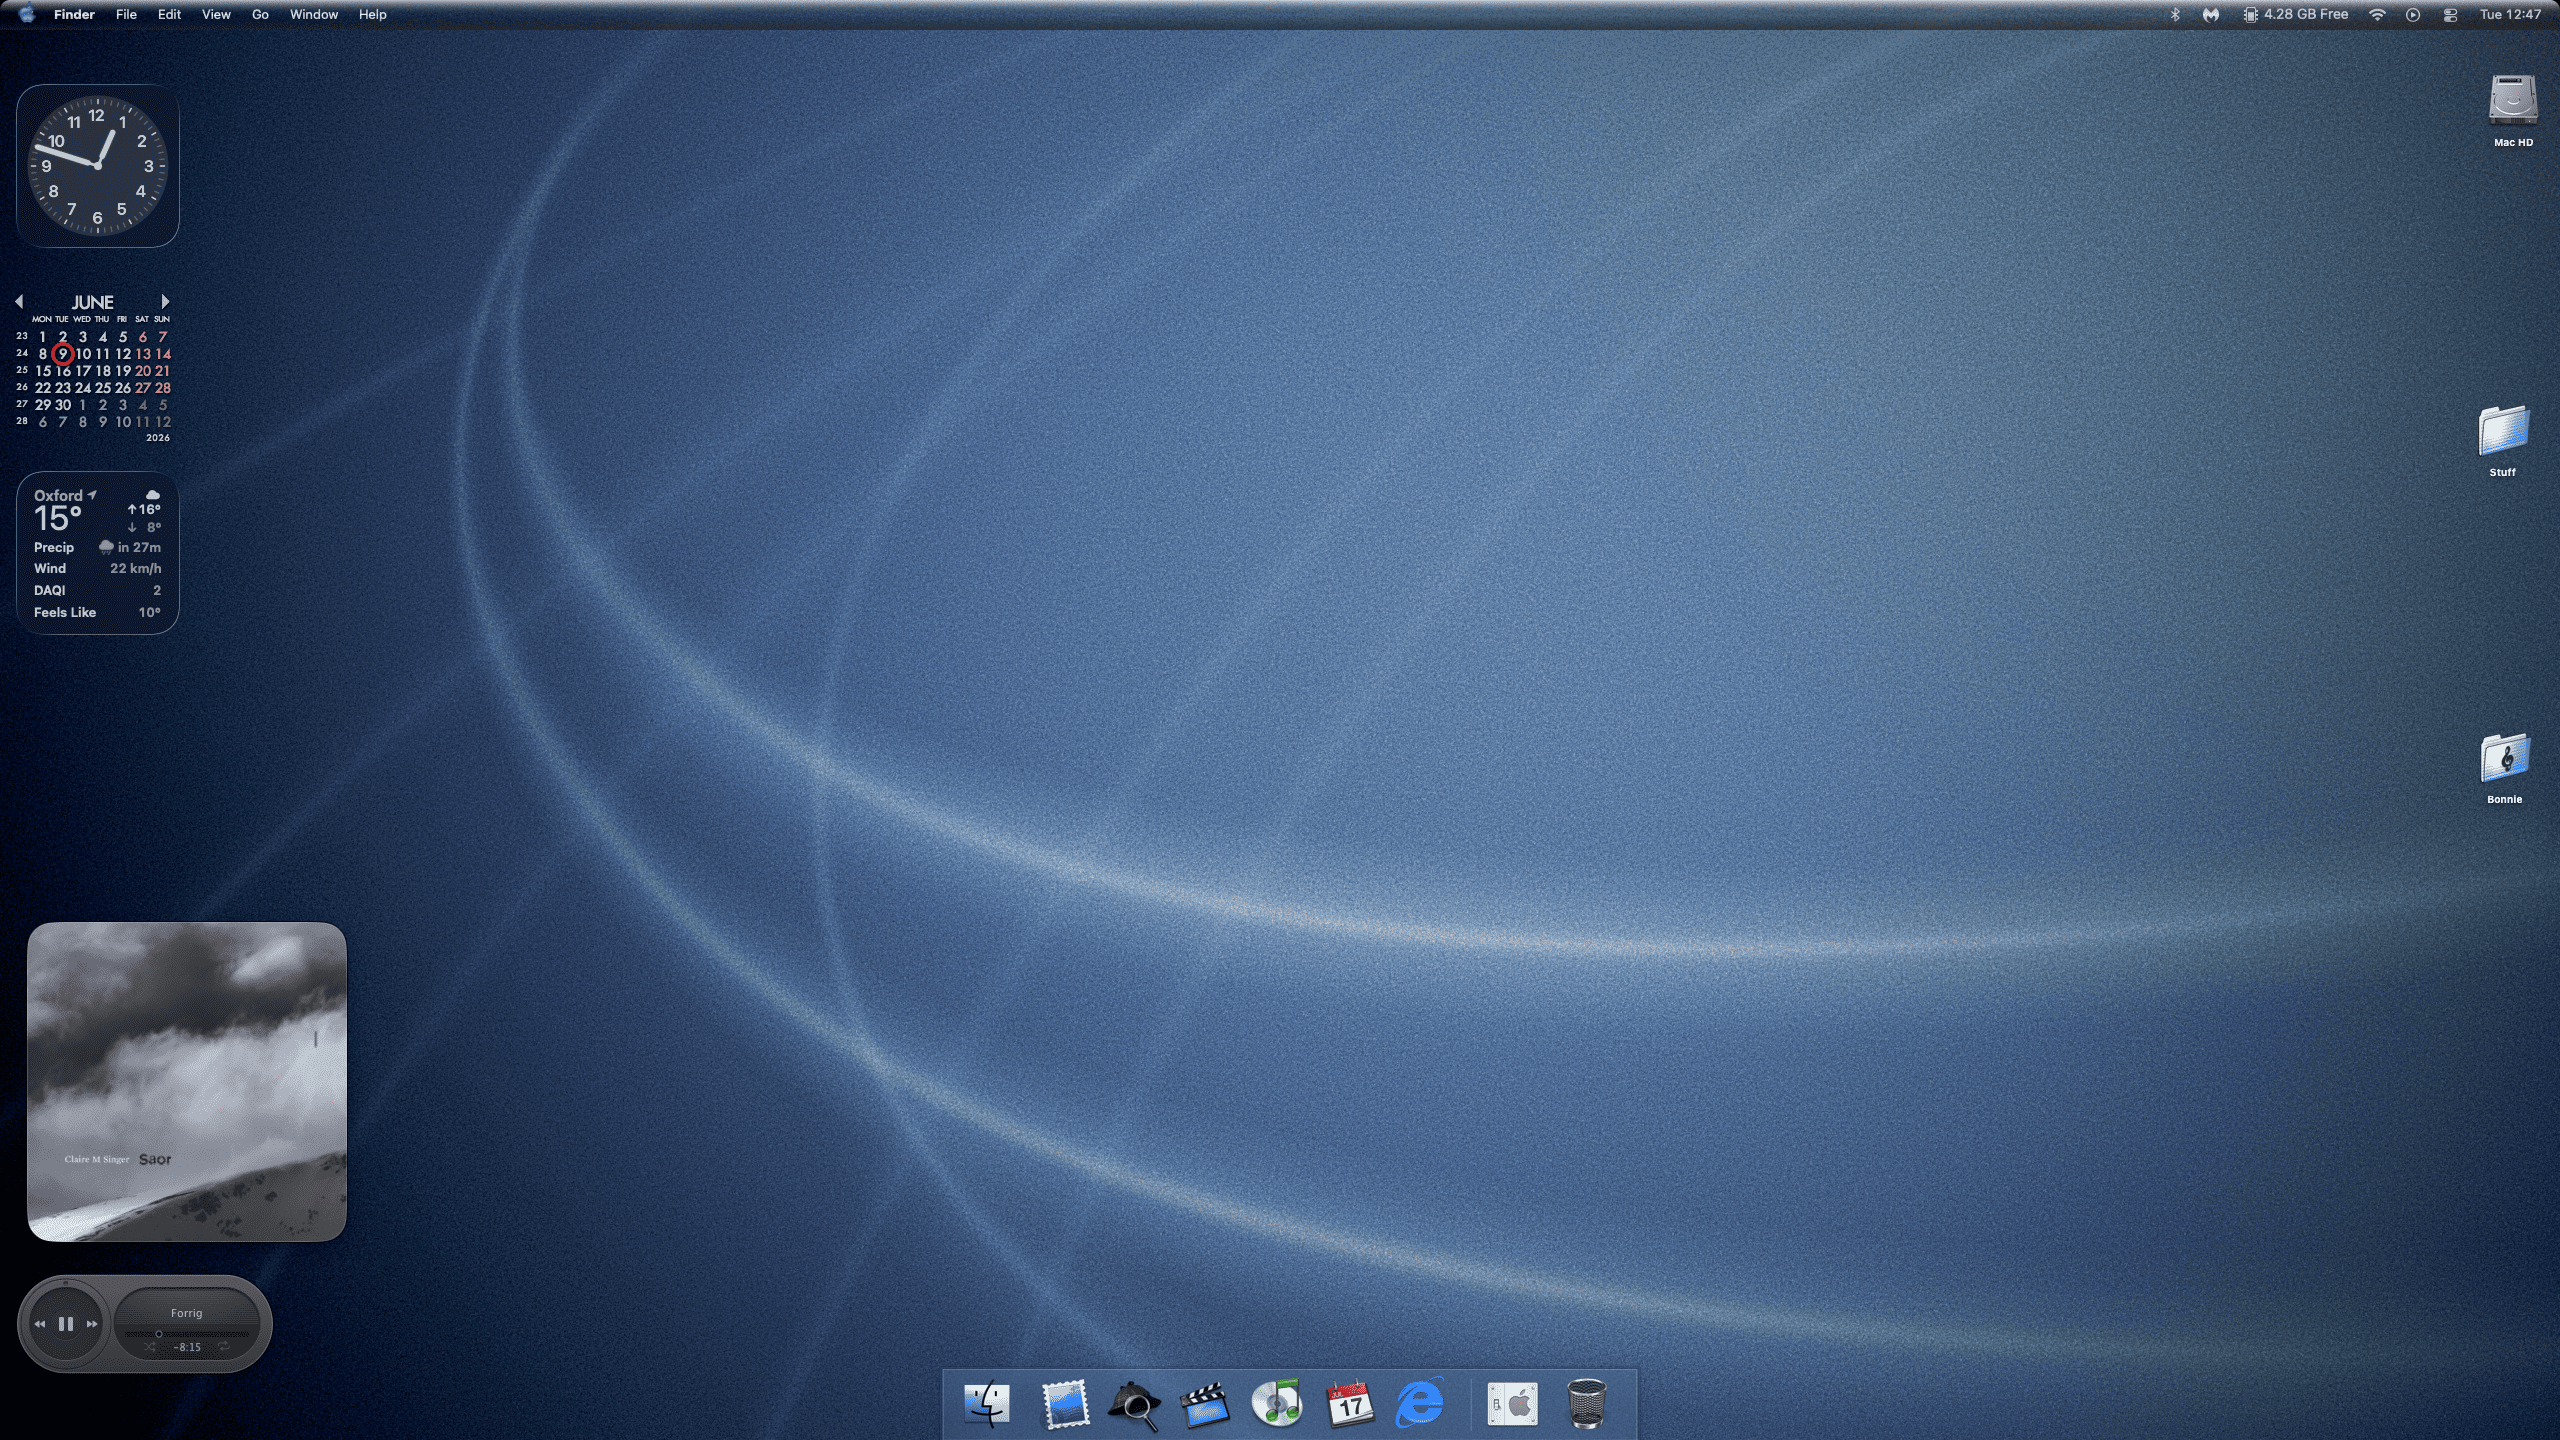Click the Forrig track title
Viewport: 2560px width, 1440px height.
pos(187,1313)
